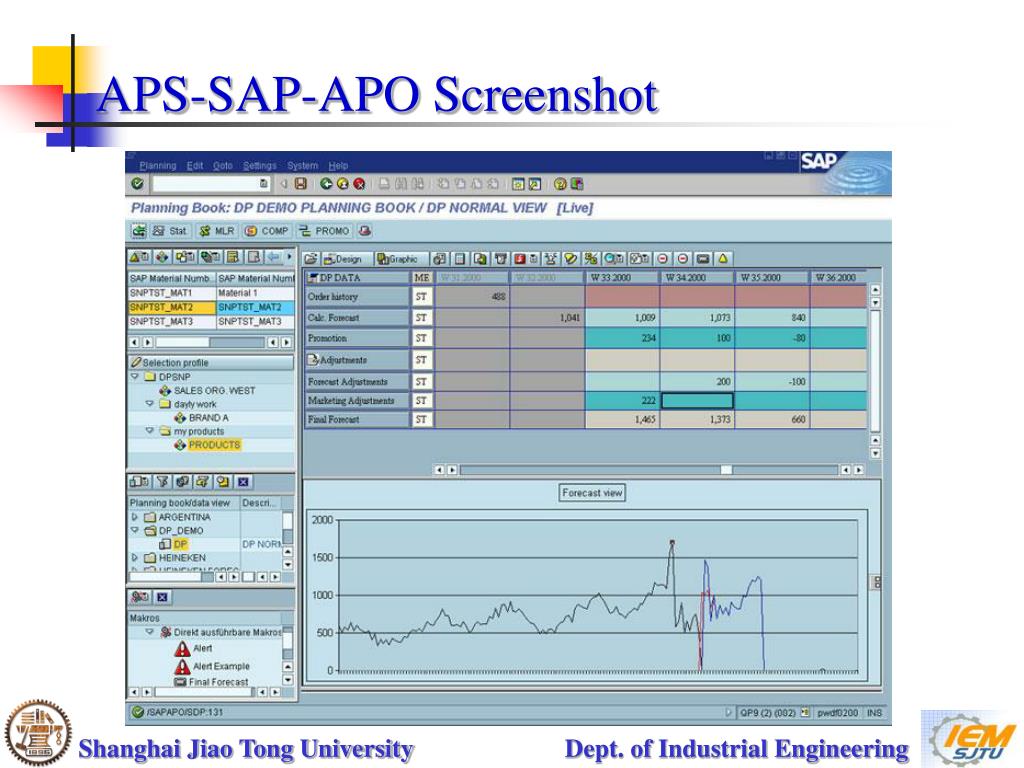Click the second red circle minus icon
Screen dimensions: 1024x768
[x=683, y=259]
